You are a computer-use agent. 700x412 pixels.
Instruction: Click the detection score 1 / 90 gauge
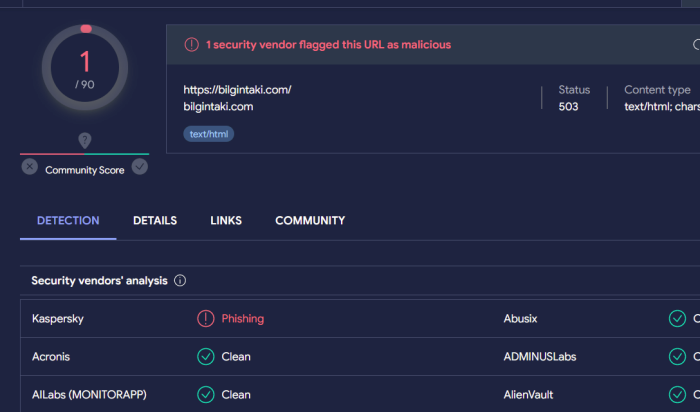[85, 67]
